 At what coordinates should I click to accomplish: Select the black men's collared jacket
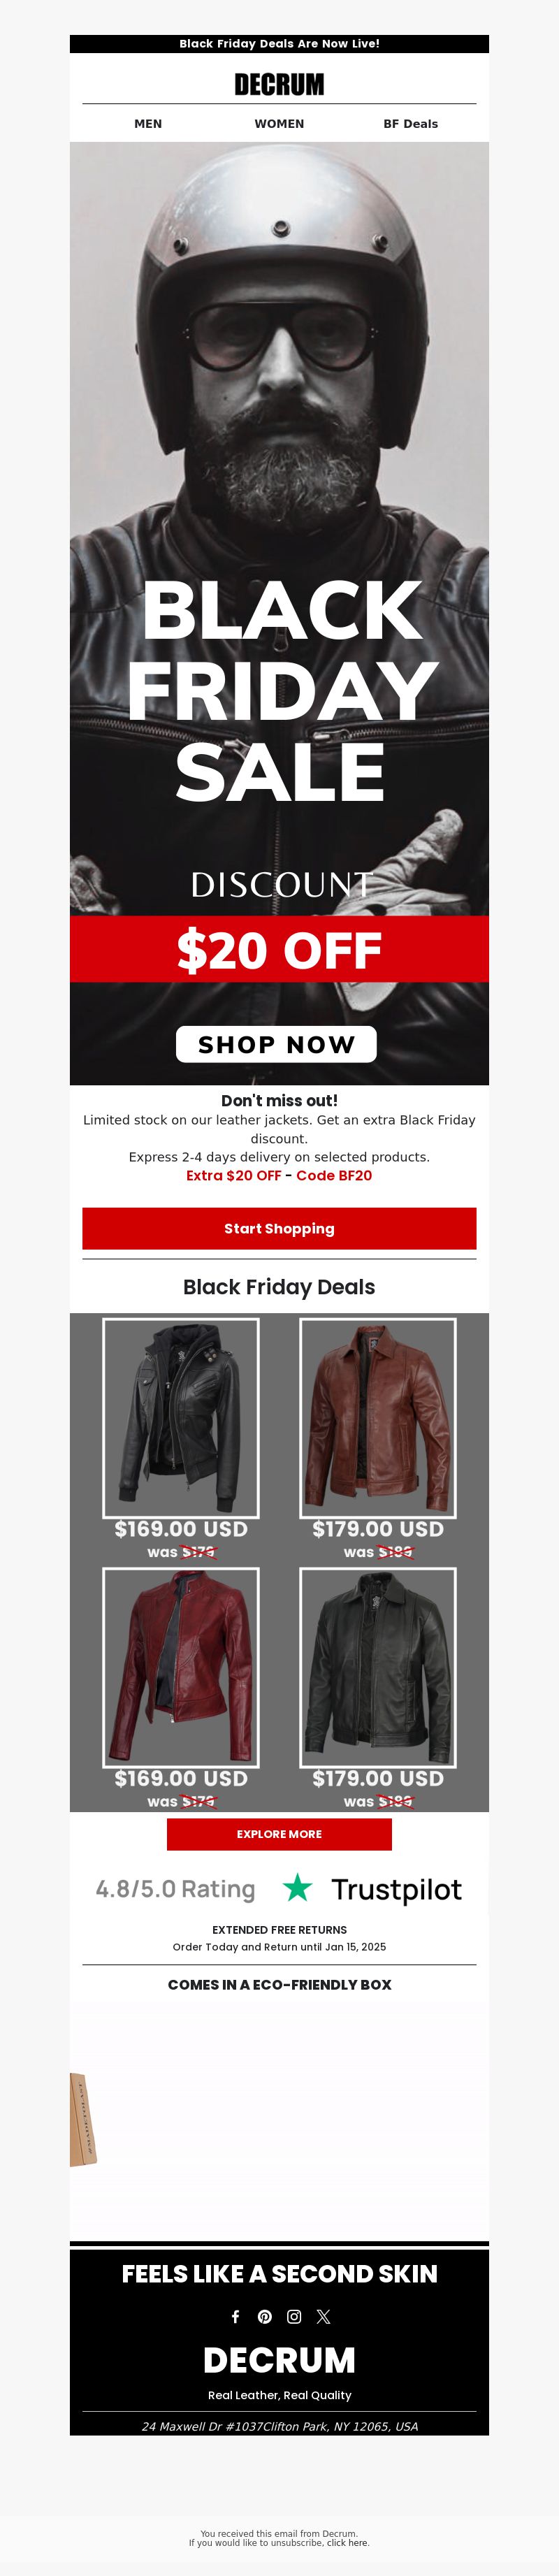(x=378, y=1667)
